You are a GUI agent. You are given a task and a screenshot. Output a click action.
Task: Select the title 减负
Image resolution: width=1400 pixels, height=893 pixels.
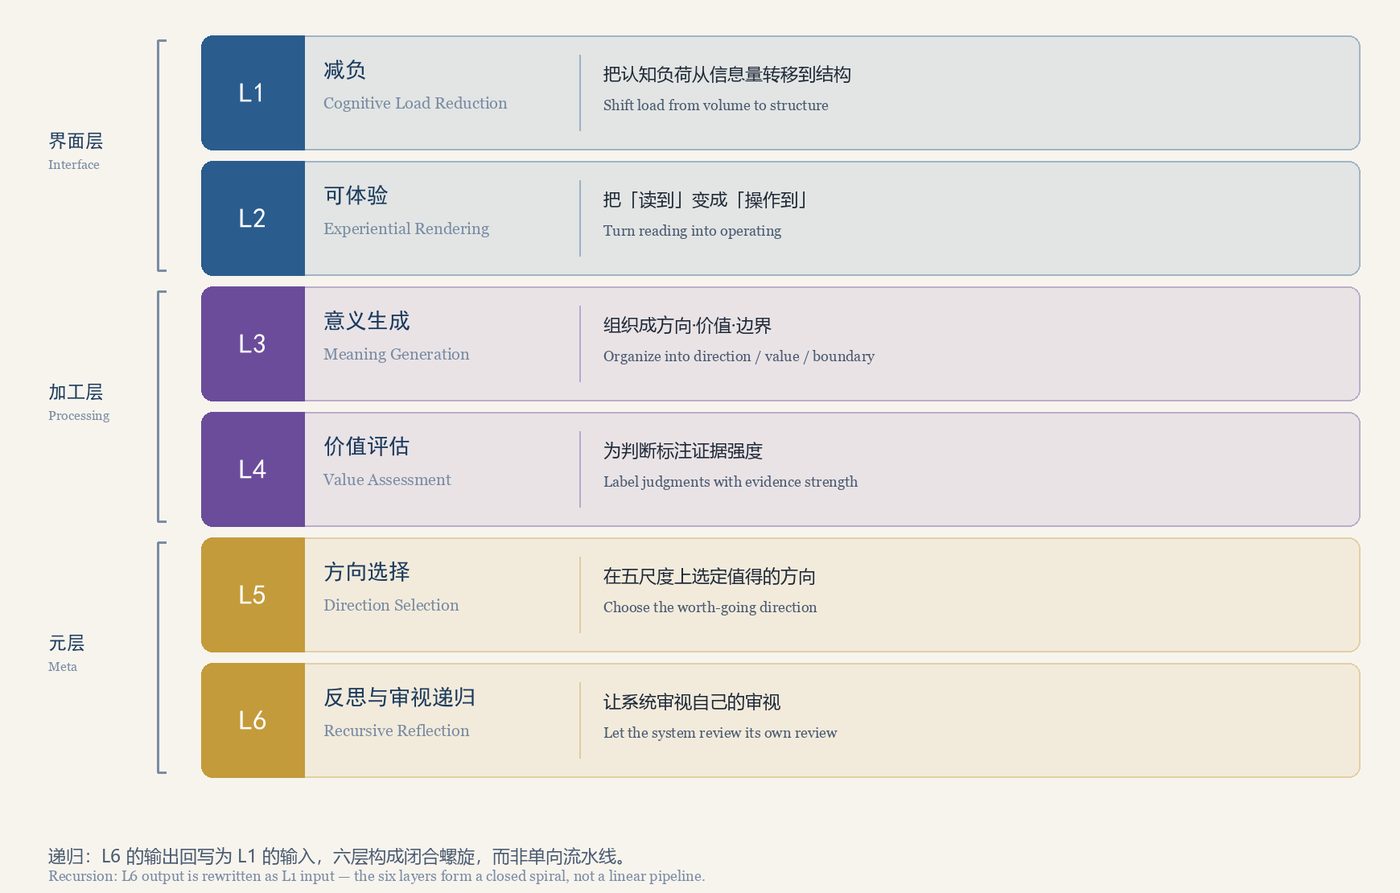345,70
